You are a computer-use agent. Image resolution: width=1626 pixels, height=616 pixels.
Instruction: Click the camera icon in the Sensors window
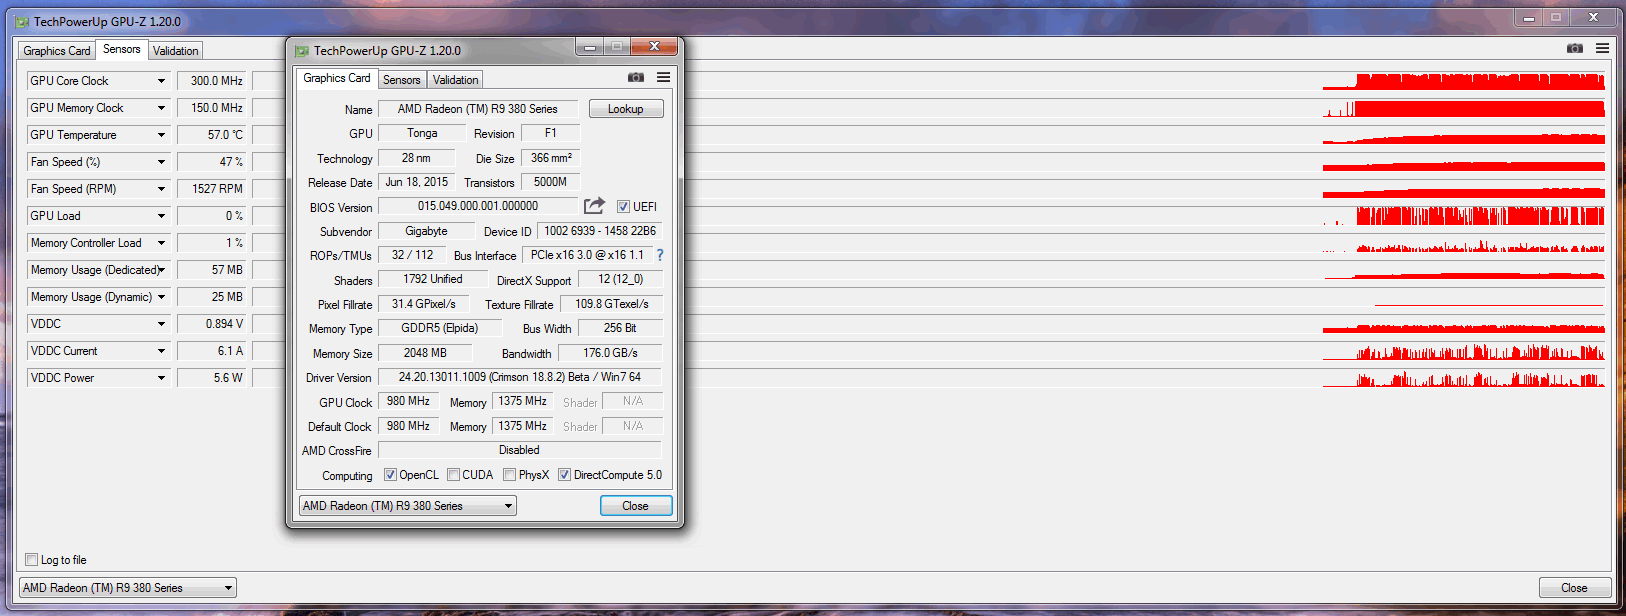1575,48
